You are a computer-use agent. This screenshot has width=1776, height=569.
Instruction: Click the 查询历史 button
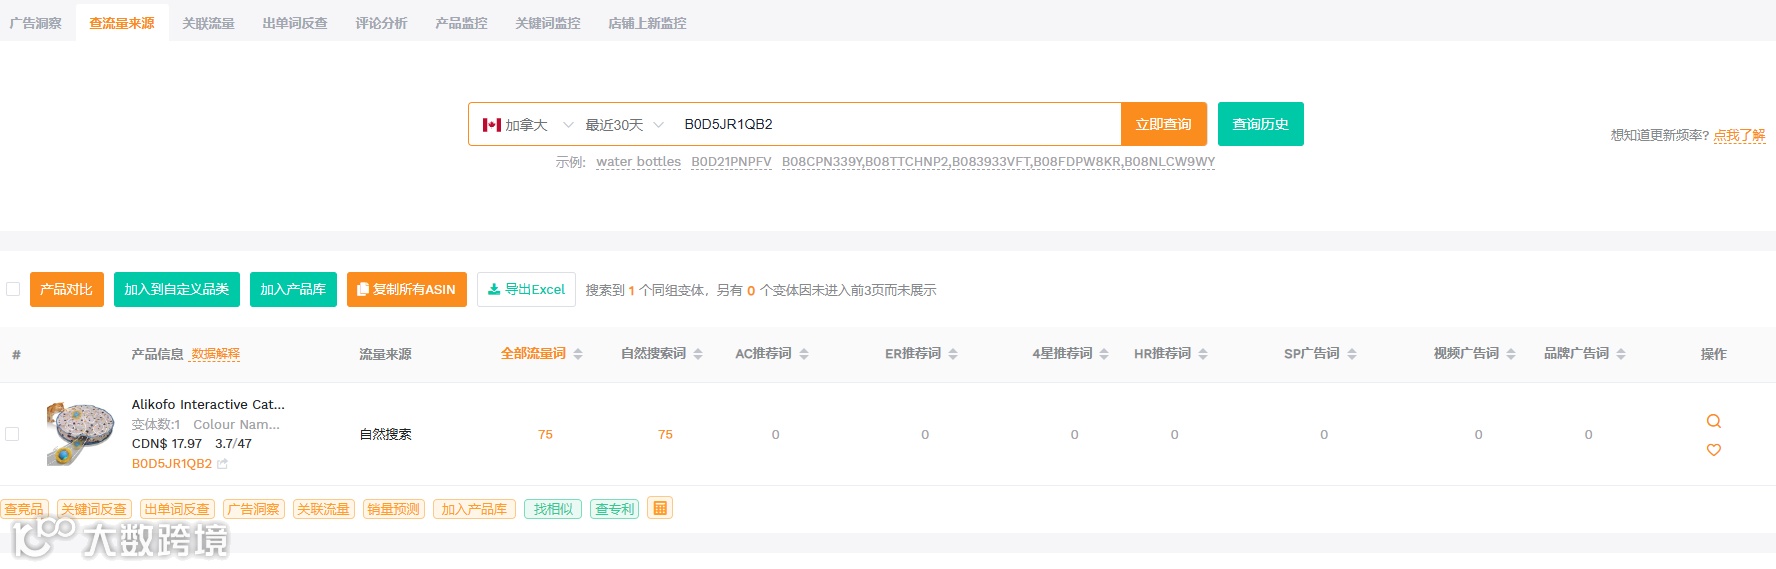click(x=1261, y=124)
